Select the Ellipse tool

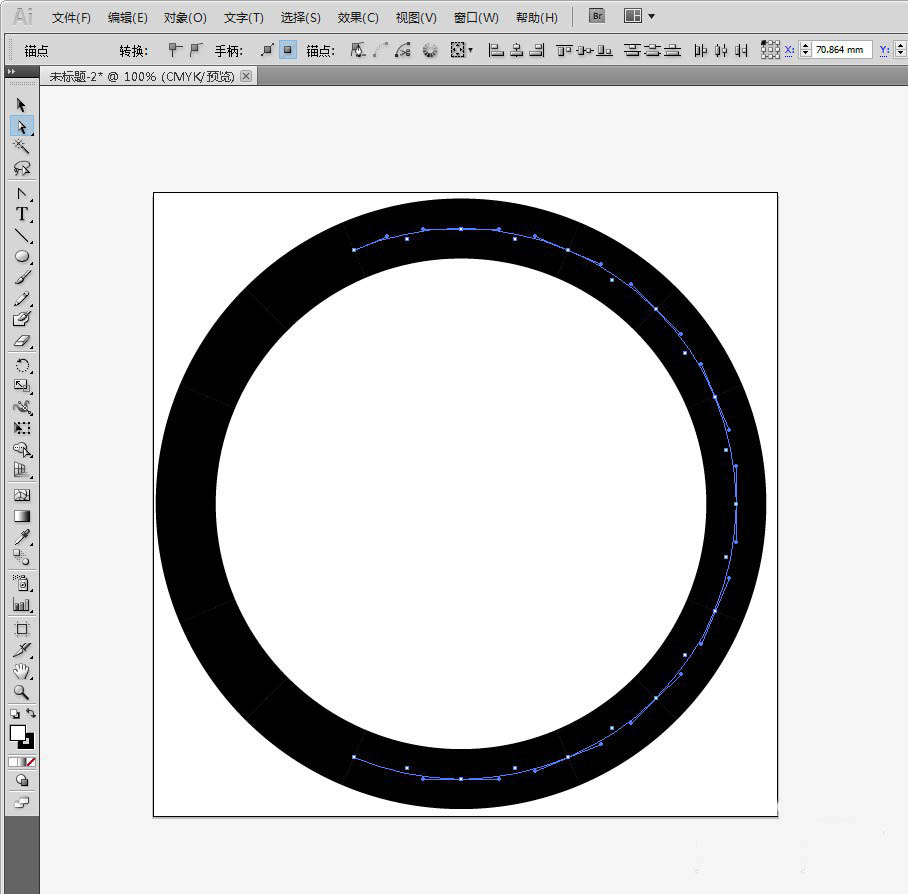click(21, 257)
